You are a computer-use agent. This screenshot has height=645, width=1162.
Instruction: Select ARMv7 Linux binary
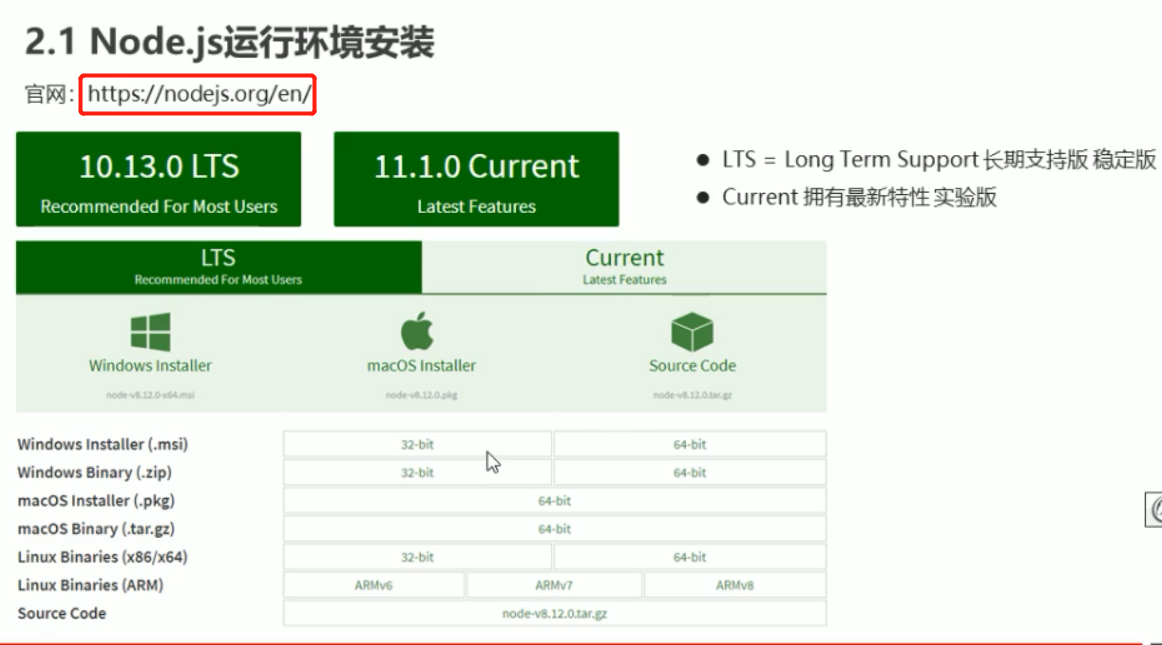point(554,585)
